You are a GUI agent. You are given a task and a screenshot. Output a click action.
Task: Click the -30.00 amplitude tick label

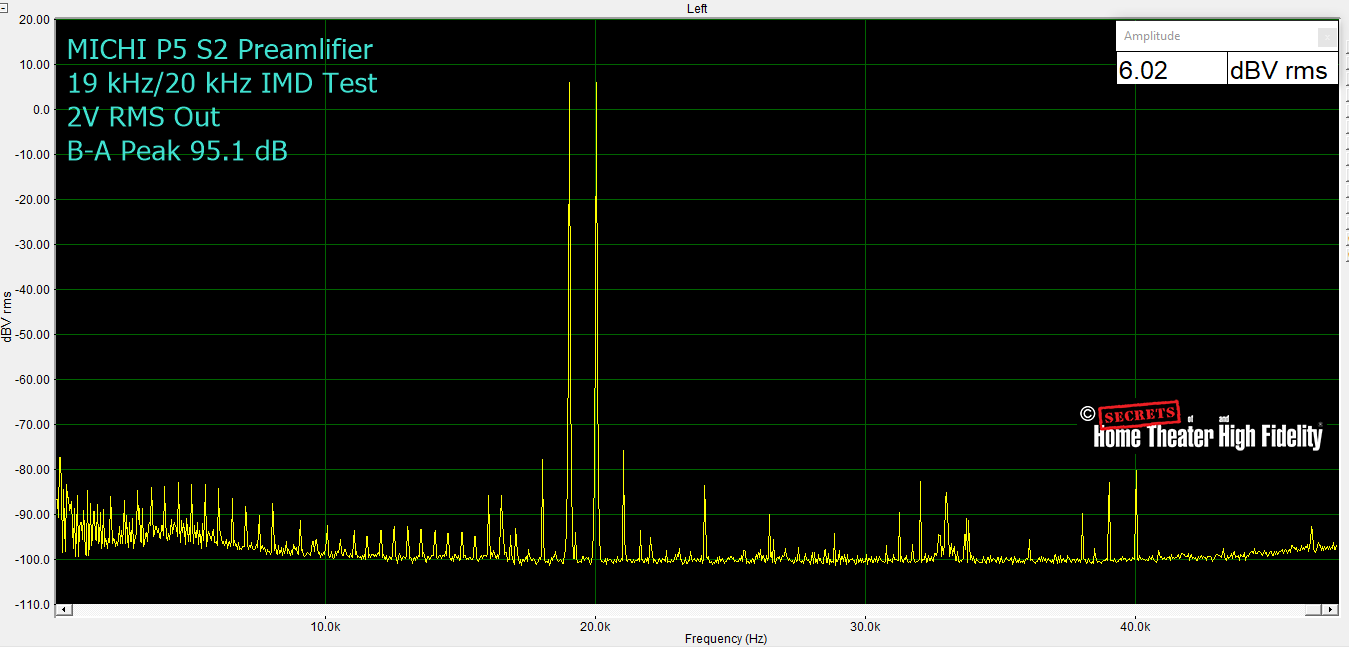pyautogui.click(x=33, y=245)
